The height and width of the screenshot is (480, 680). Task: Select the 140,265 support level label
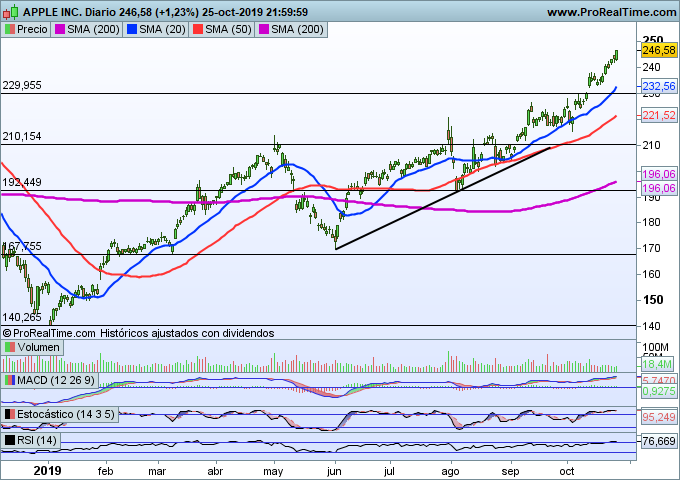(22, 317)
